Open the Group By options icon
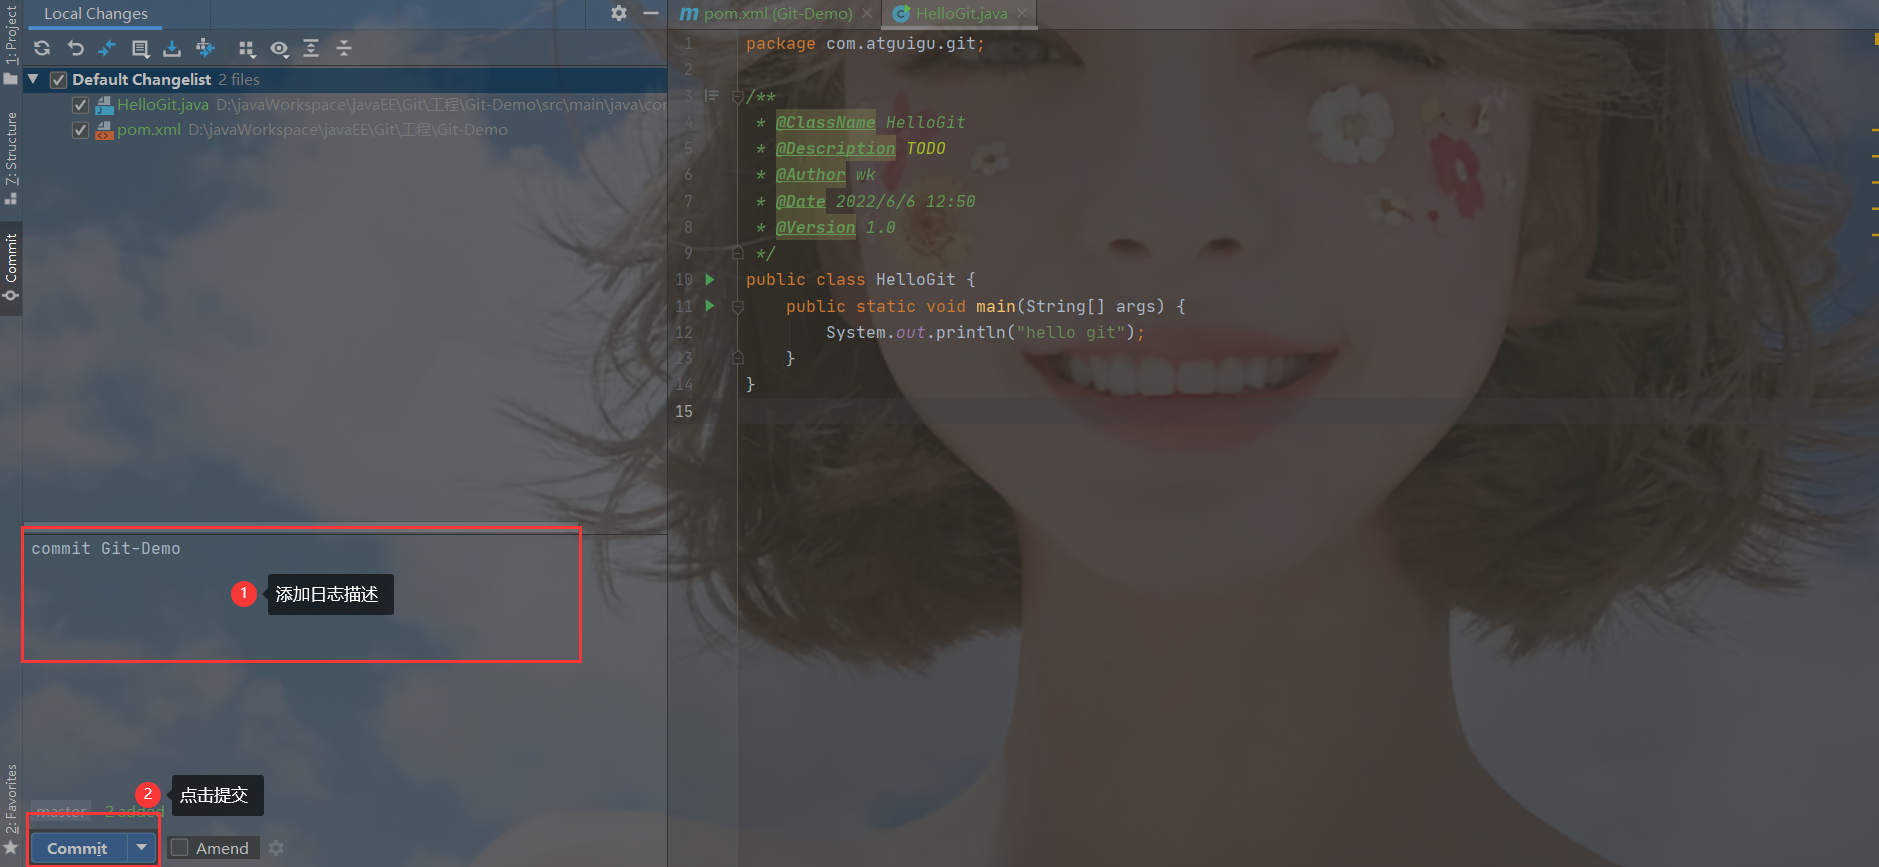This screenshot has width=1879, height=867. (247, 48)
